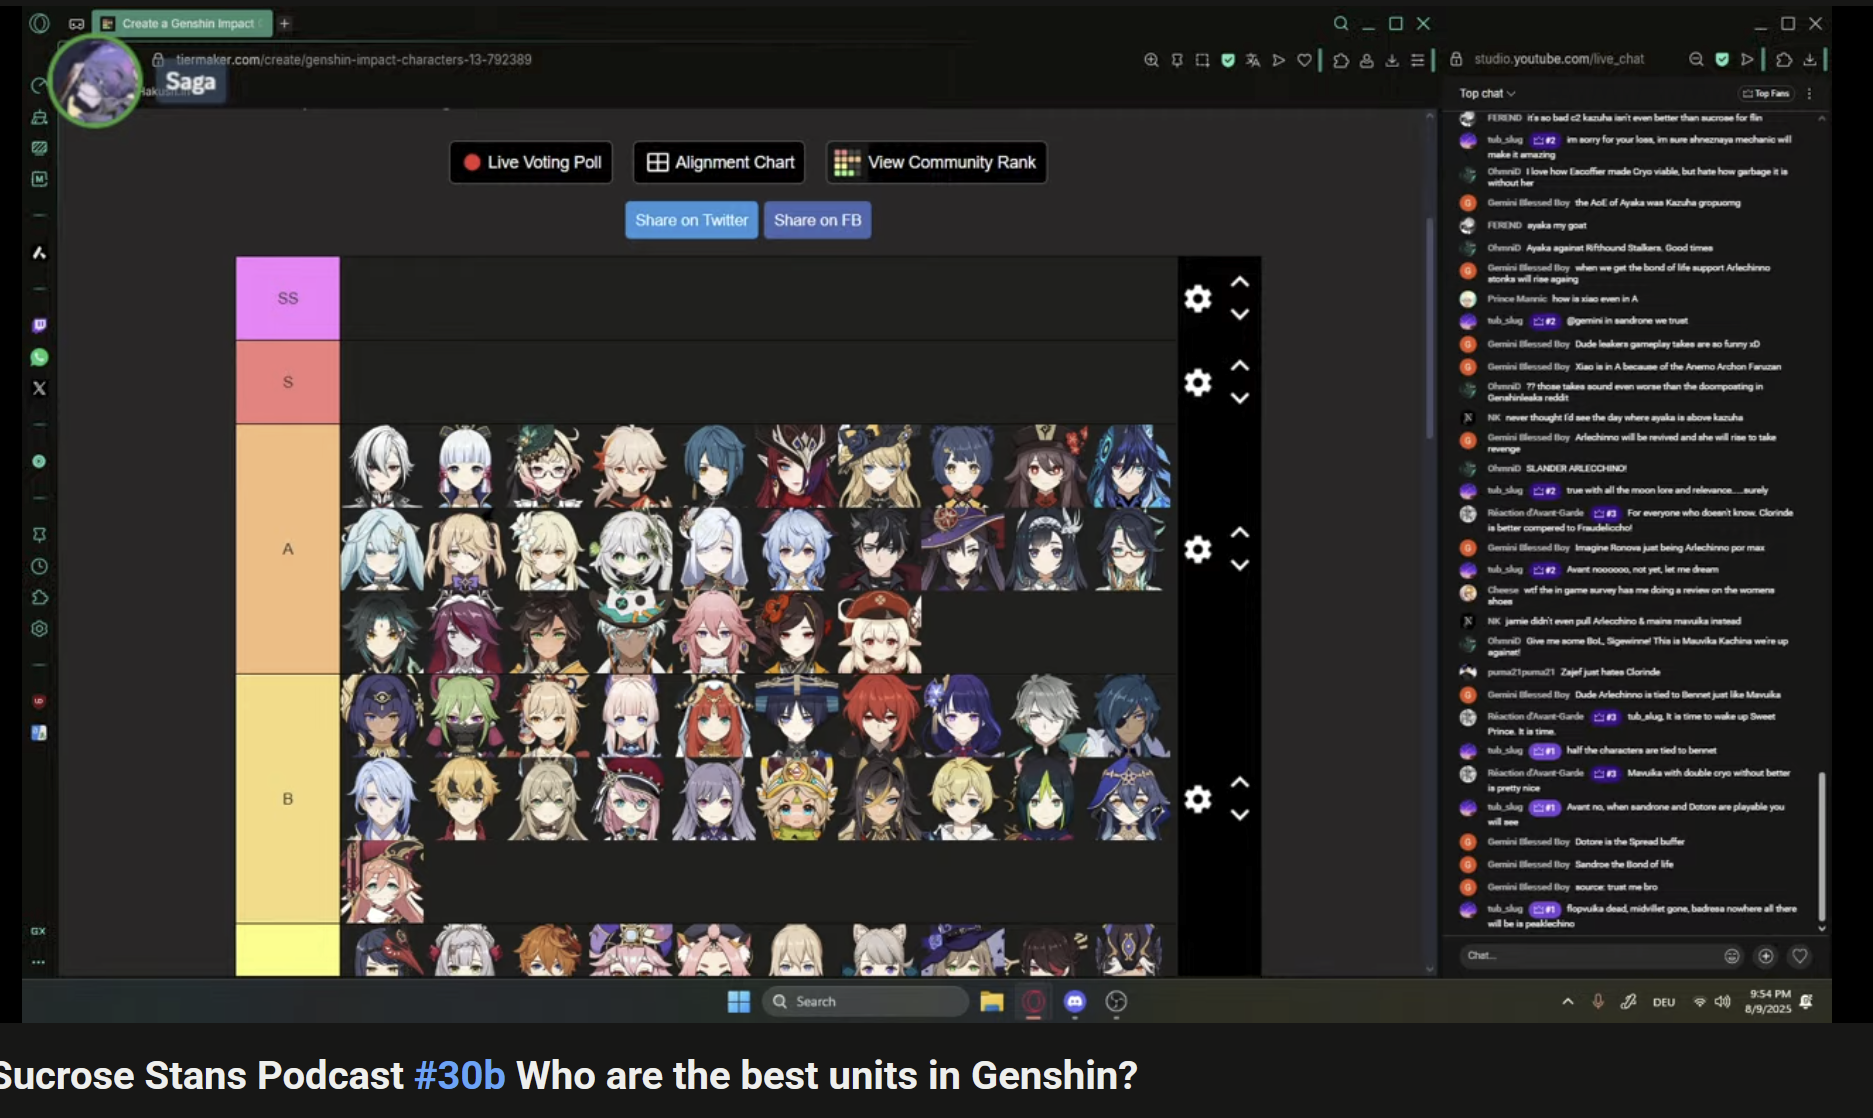Image resolution: width=1873 pixels, height=1118 pixels.
Task: Click the yellow B tier label
Action: [x=288, y=799]
